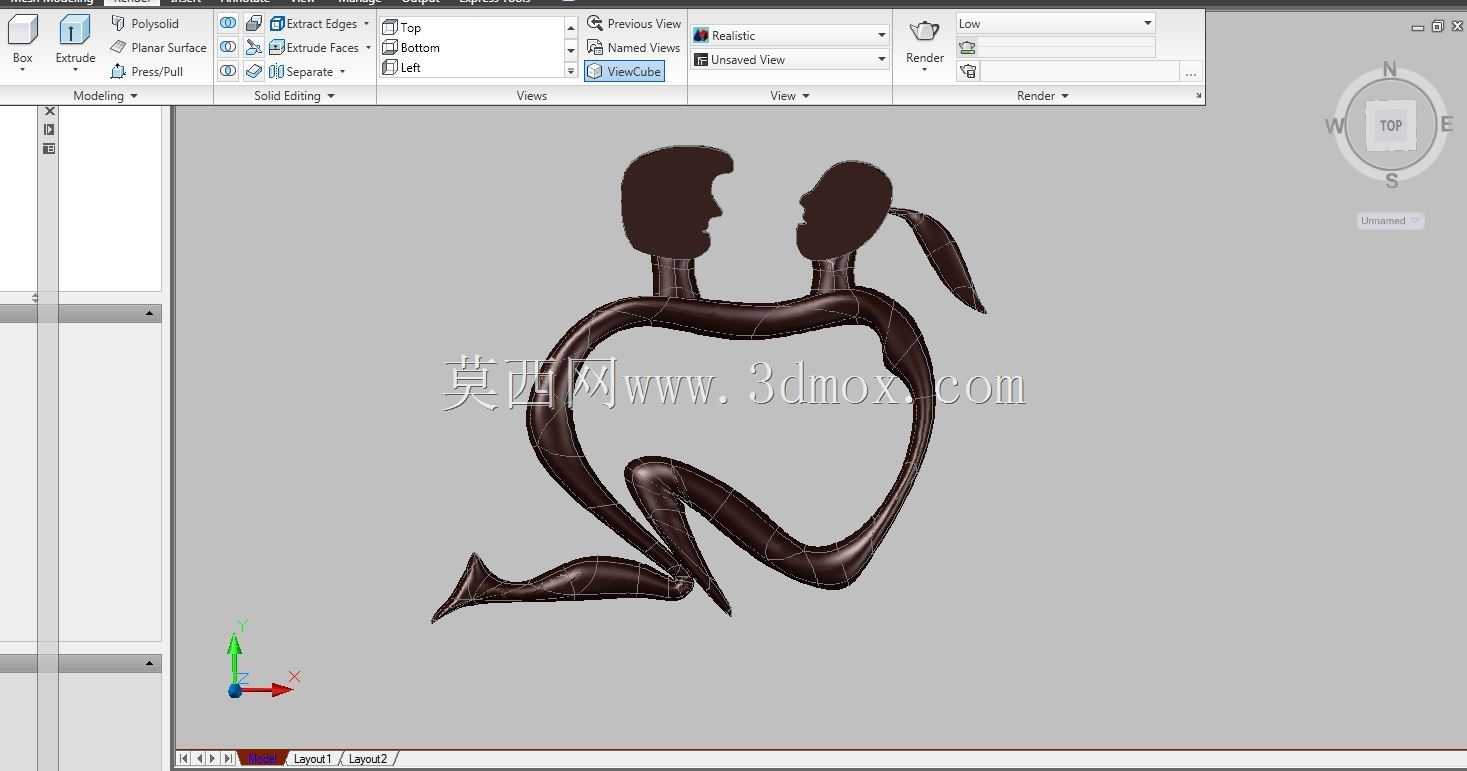Expand the Render panel title
Screen dimensions: 1467x771
[1042, 96]
